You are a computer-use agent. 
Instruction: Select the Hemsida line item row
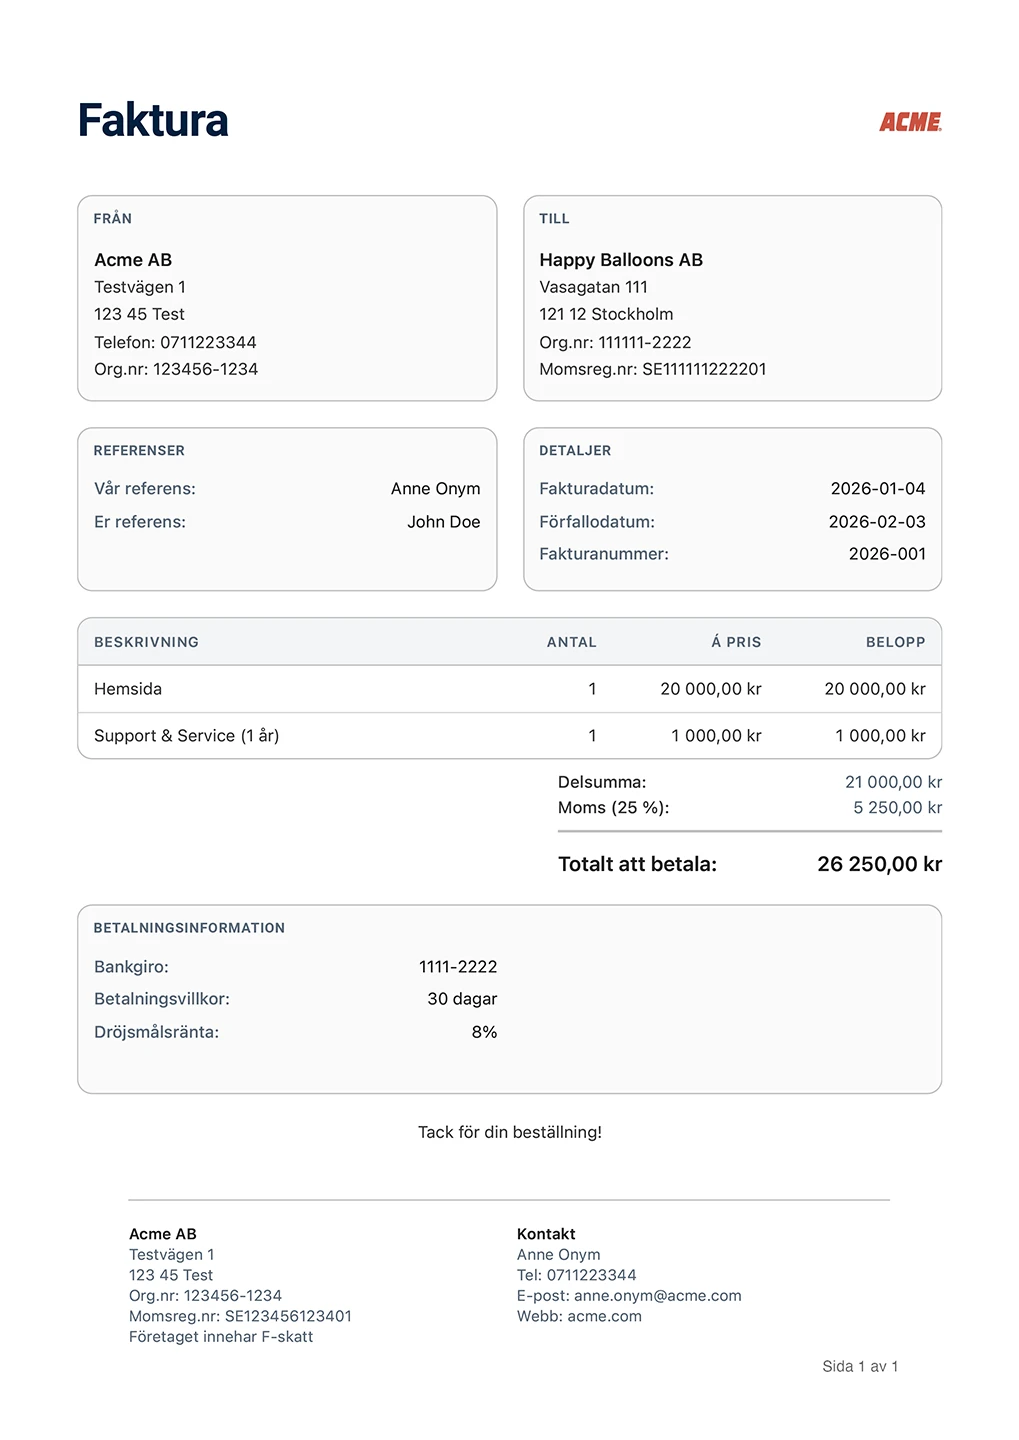coord(122,688)
